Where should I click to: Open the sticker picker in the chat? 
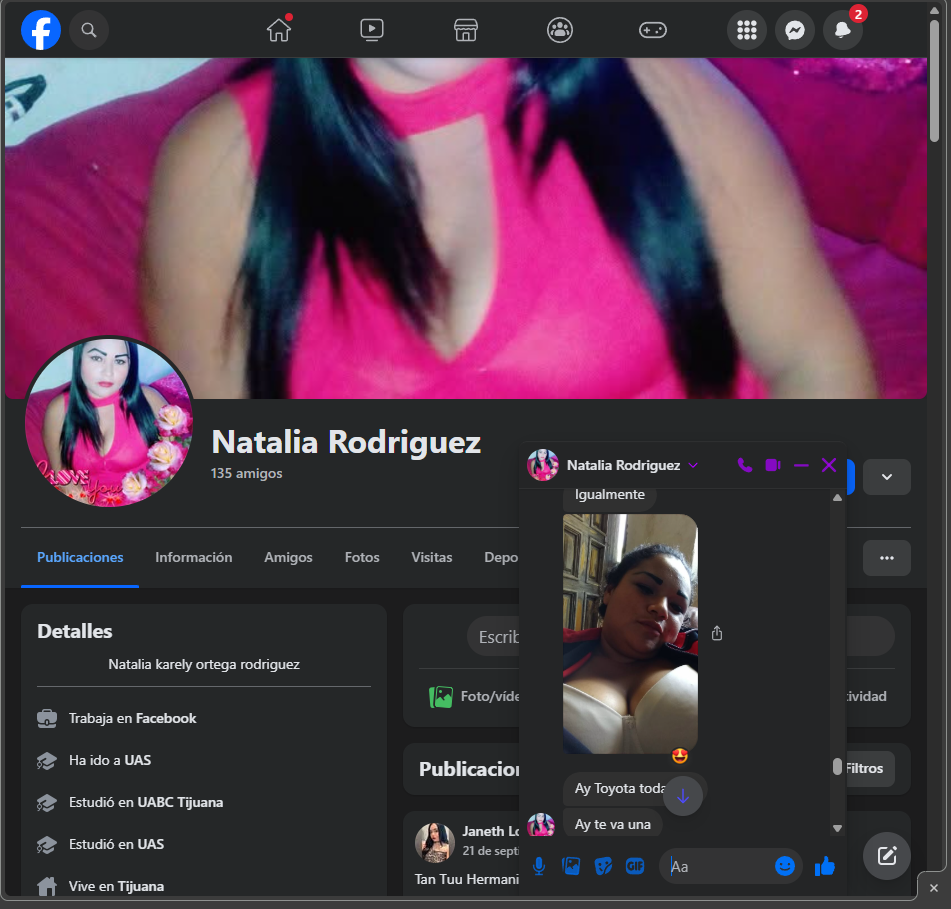[603, 866]
